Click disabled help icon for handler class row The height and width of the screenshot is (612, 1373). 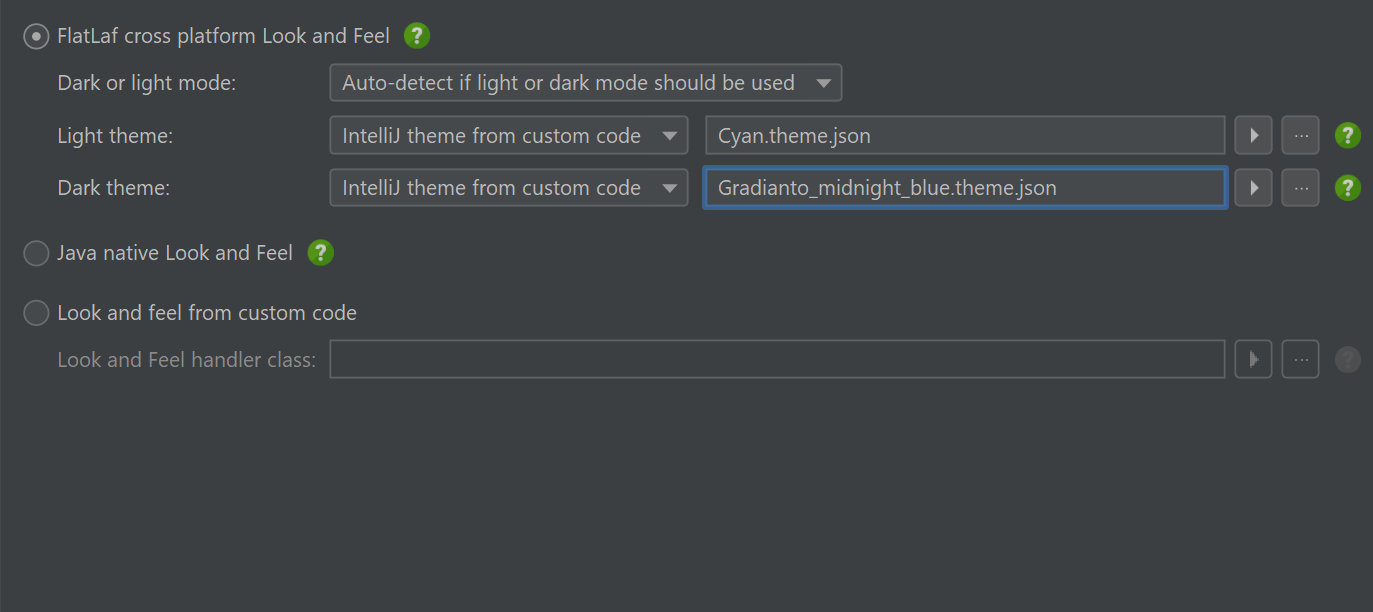1348,359
